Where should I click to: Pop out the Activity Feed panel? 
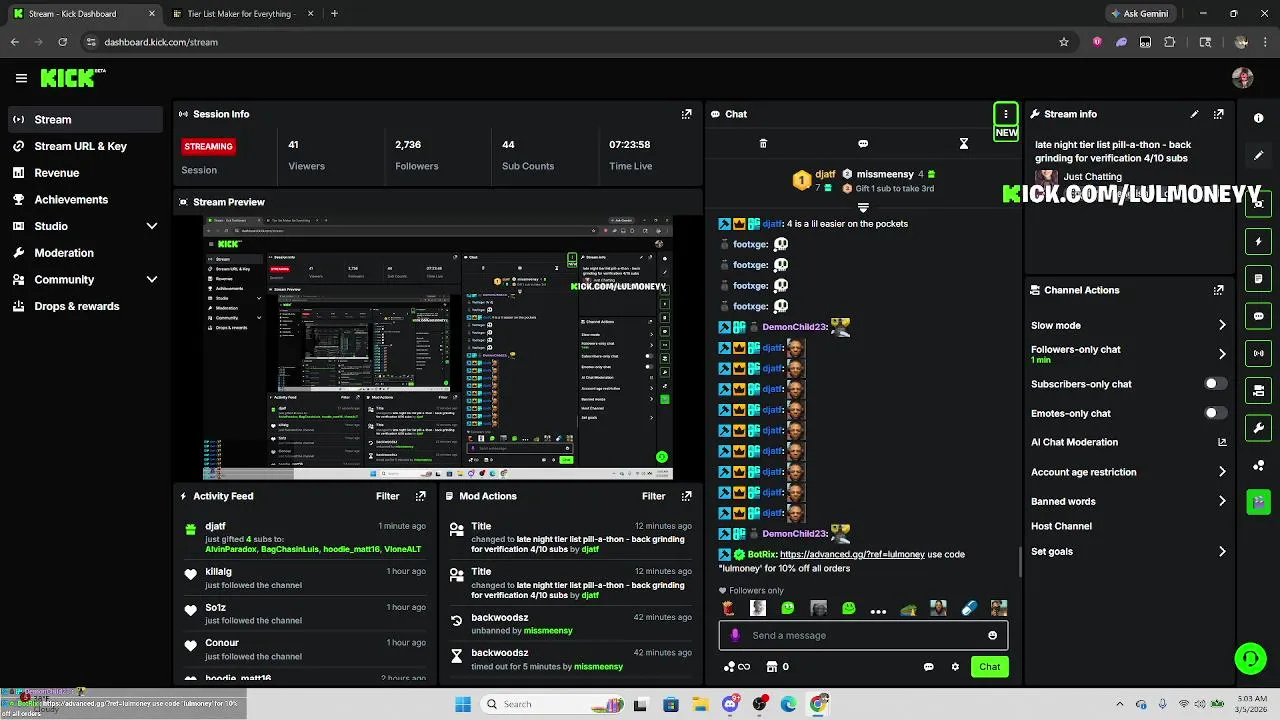point(421,496)
